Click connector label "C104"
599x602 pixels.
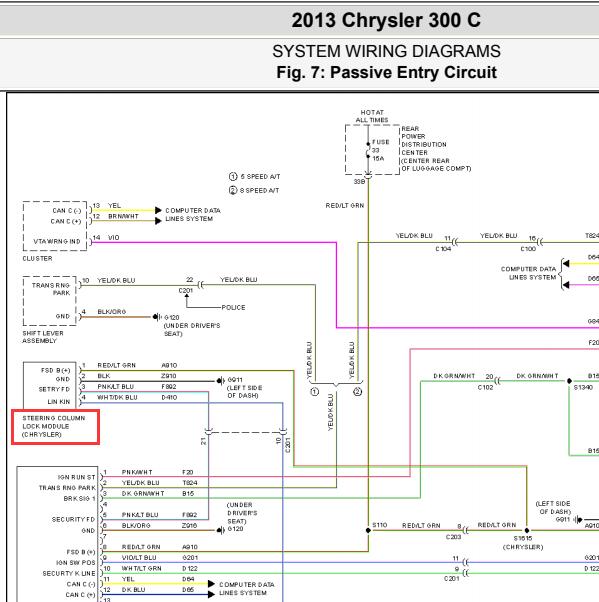tap(443, 249)
